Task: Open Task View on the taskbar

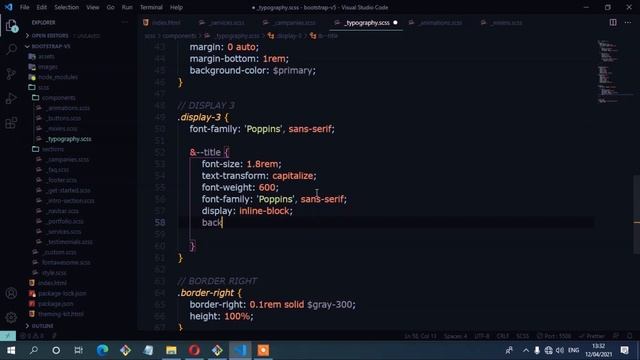Action: (x=78, y=350)
